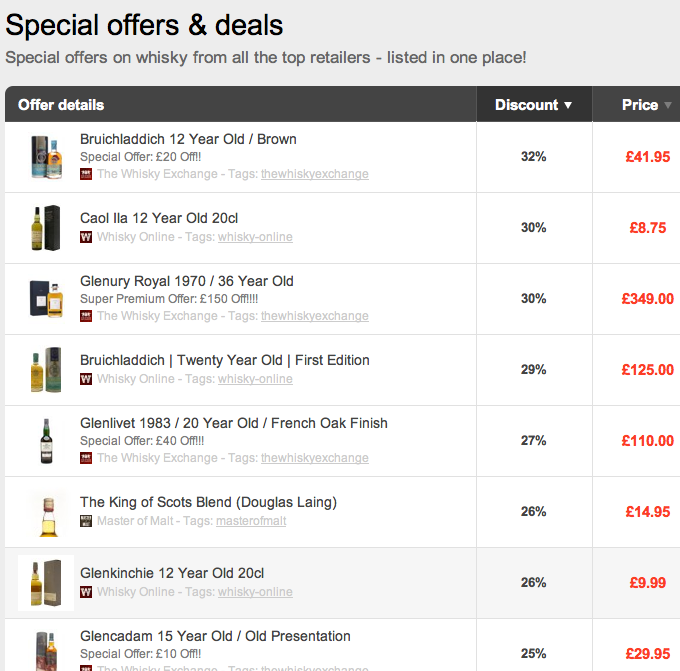Sort by Price using the column arrow
The width and height of the screenshot is (680, 671).
[x=668, y=105]
